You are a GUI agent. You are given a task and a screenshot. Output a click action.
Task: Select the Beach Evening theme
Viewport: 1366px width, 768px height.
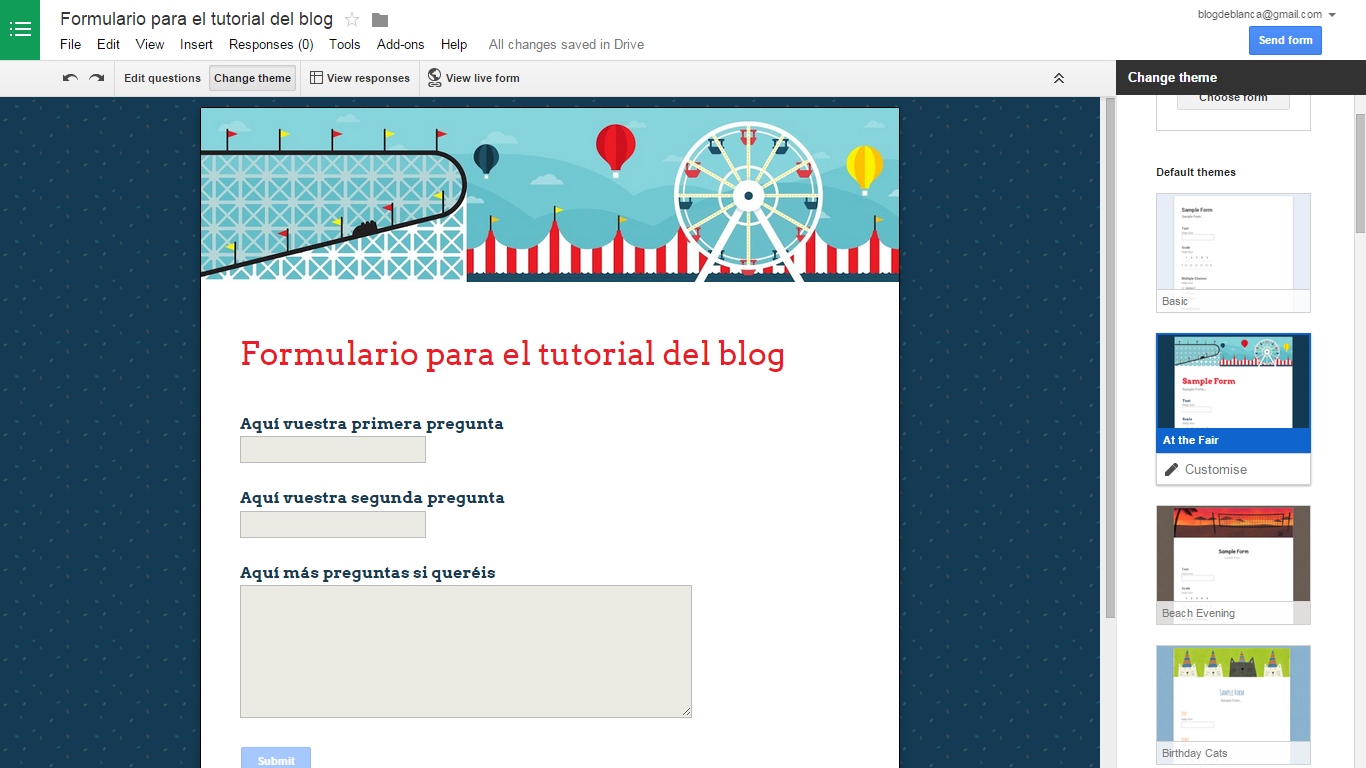coord(1233,555)
